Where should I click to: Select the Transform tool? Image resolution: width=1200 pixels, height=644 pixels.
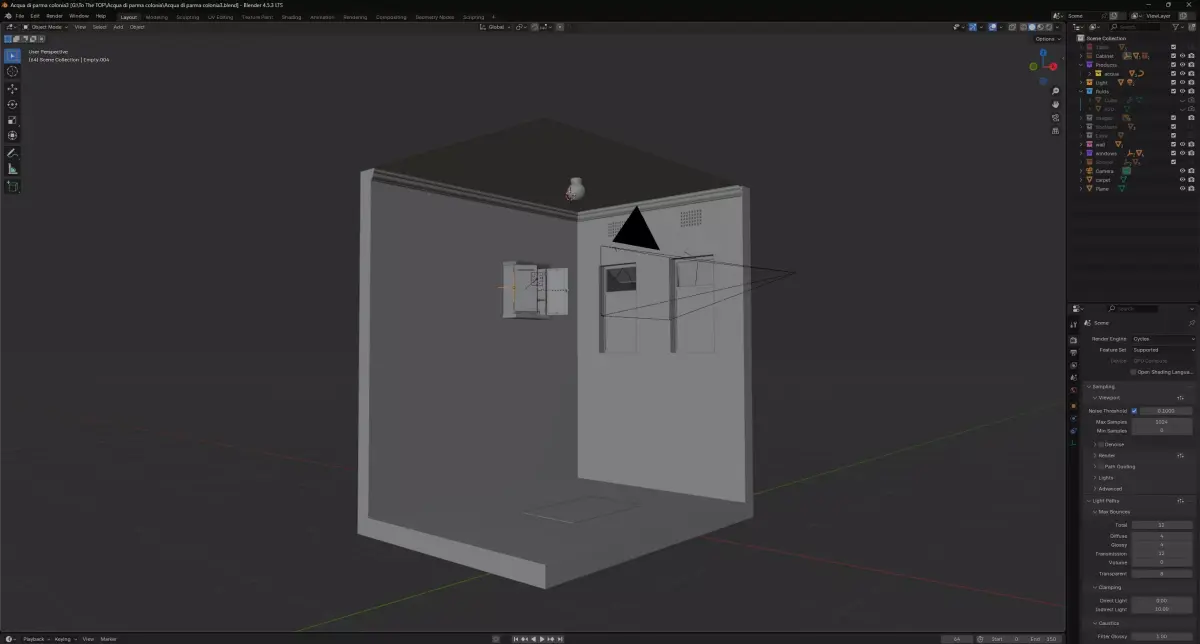point(13,136)
